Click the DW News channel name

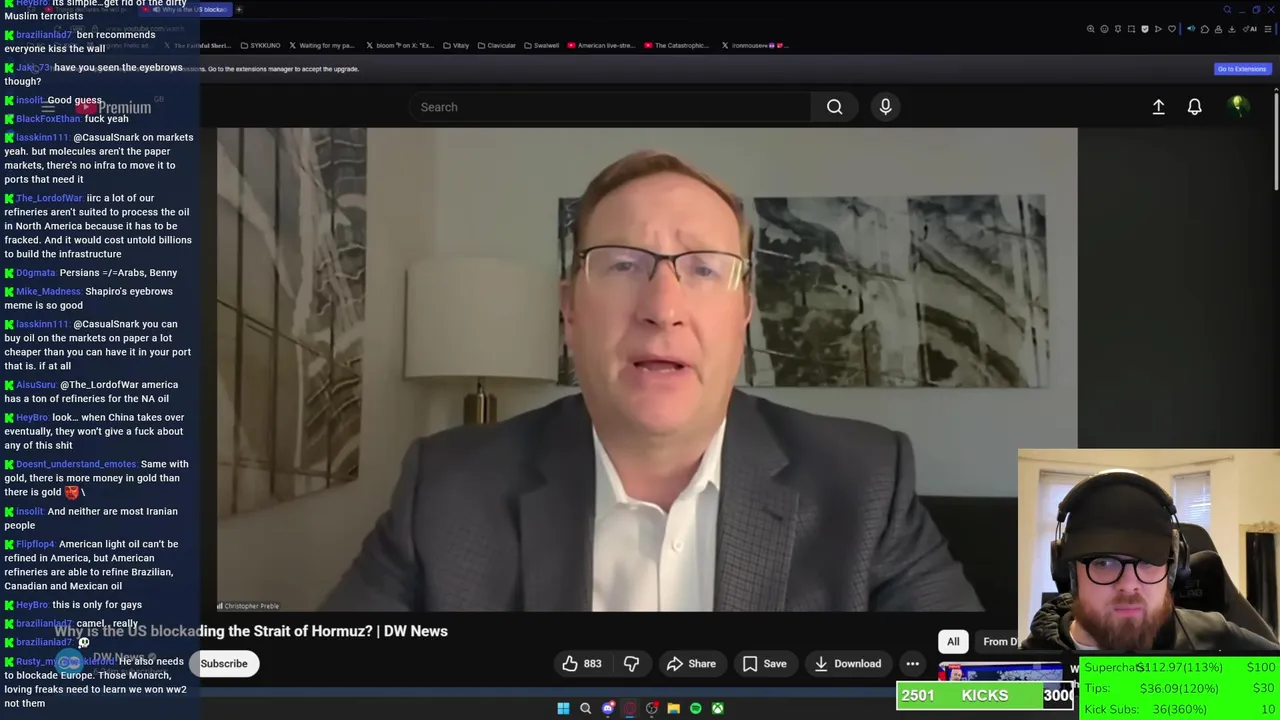tap(118, 658)
